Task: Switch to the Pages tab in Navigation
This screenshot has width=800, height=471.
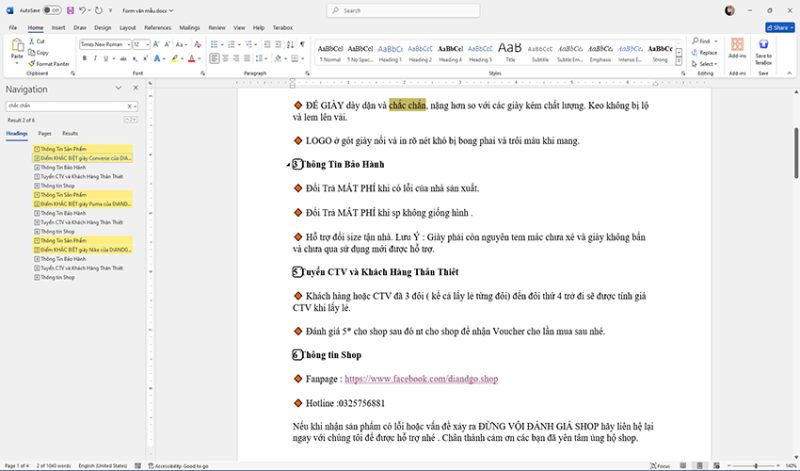Action: click(x=45, y=132)
